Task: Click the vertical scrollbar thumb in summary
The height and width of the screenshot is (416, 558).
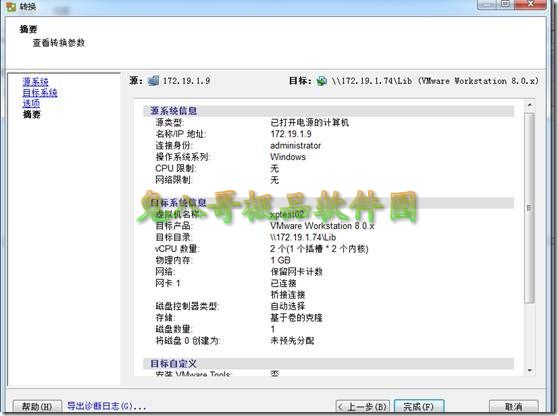Action: pos(530,208)
